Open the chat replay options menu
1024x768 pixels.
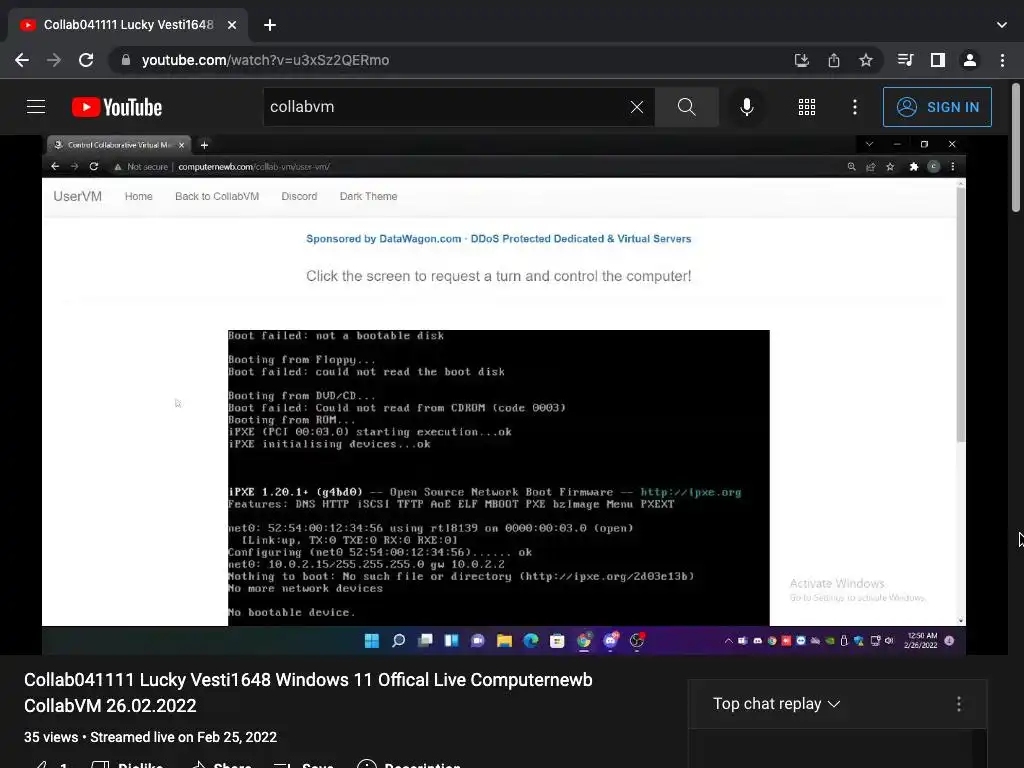pyautogui.click(x=958, y=703)
